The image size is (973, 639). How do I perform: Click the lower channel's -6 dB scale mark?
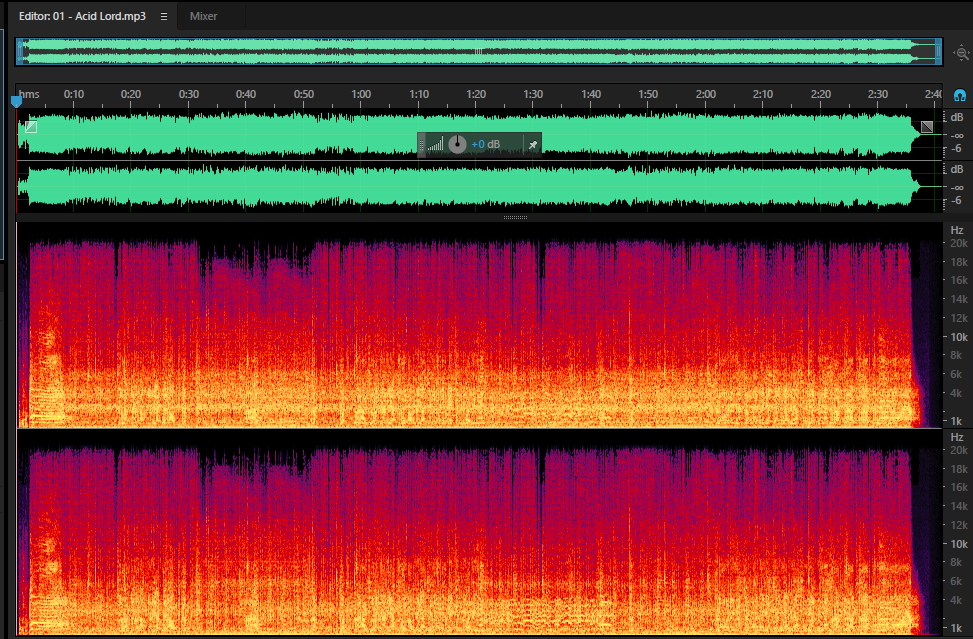pyautogui.click(x=956, y=200)
